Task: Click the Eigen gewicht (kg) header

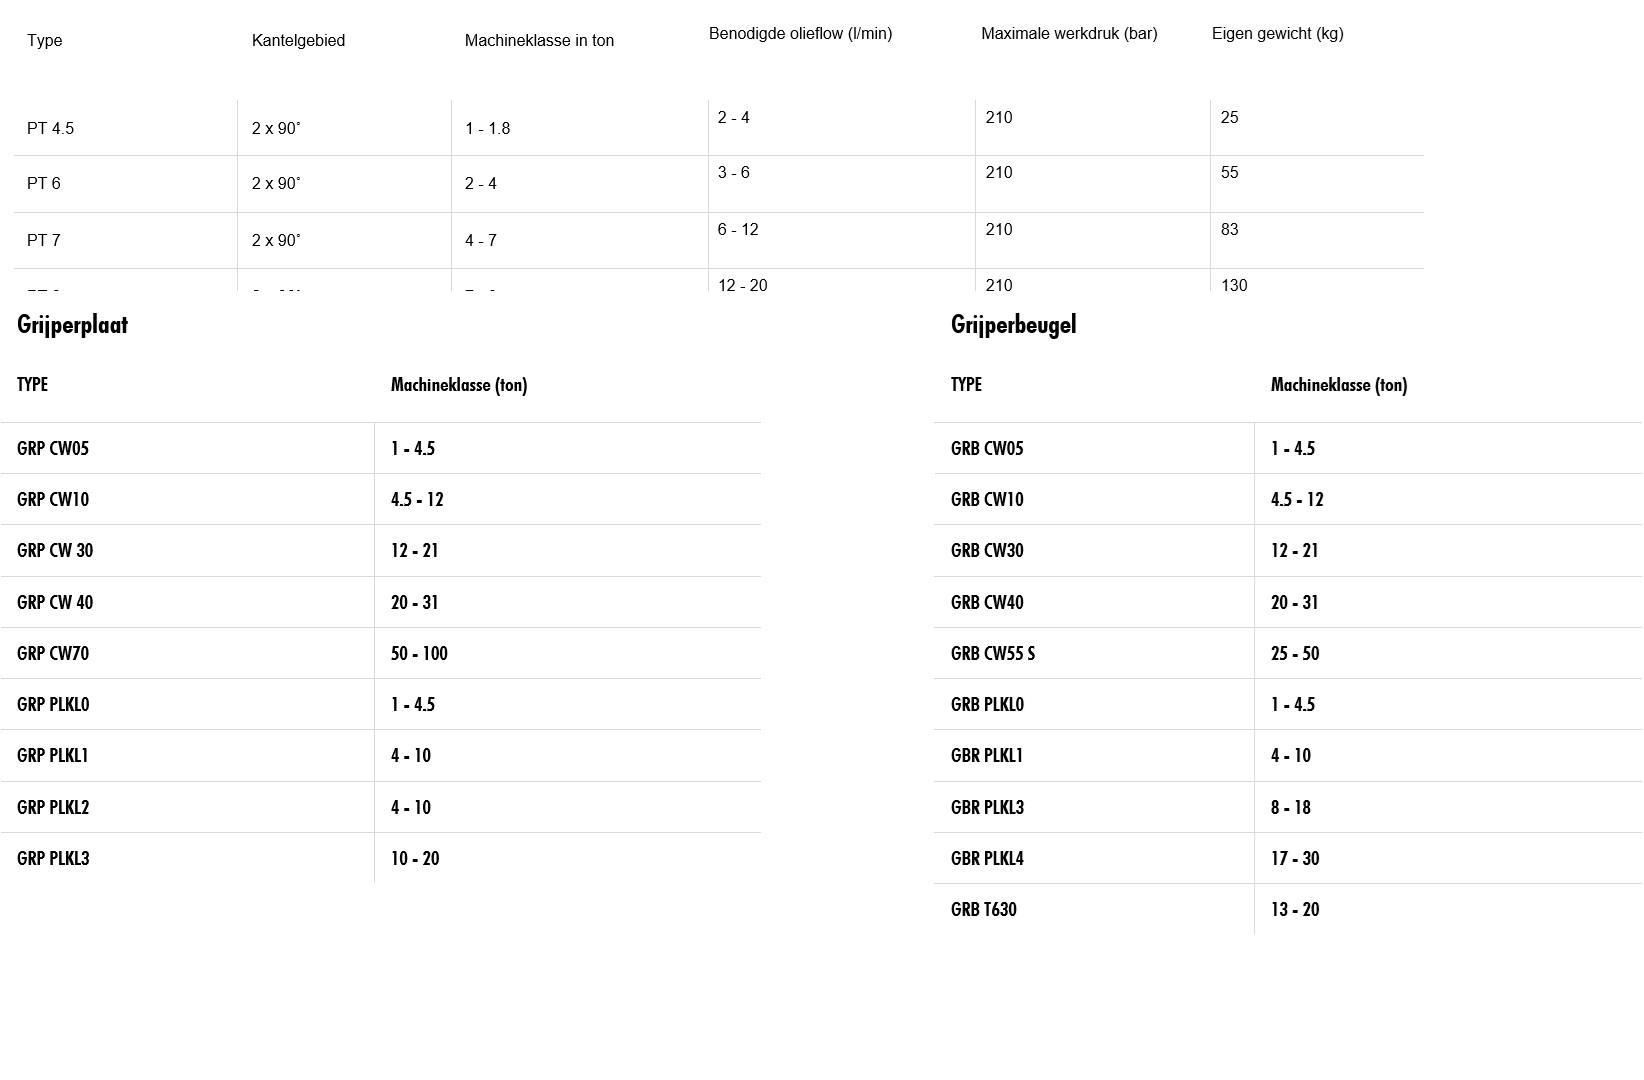Action: pyautogui.click(x=1277, y=34)
